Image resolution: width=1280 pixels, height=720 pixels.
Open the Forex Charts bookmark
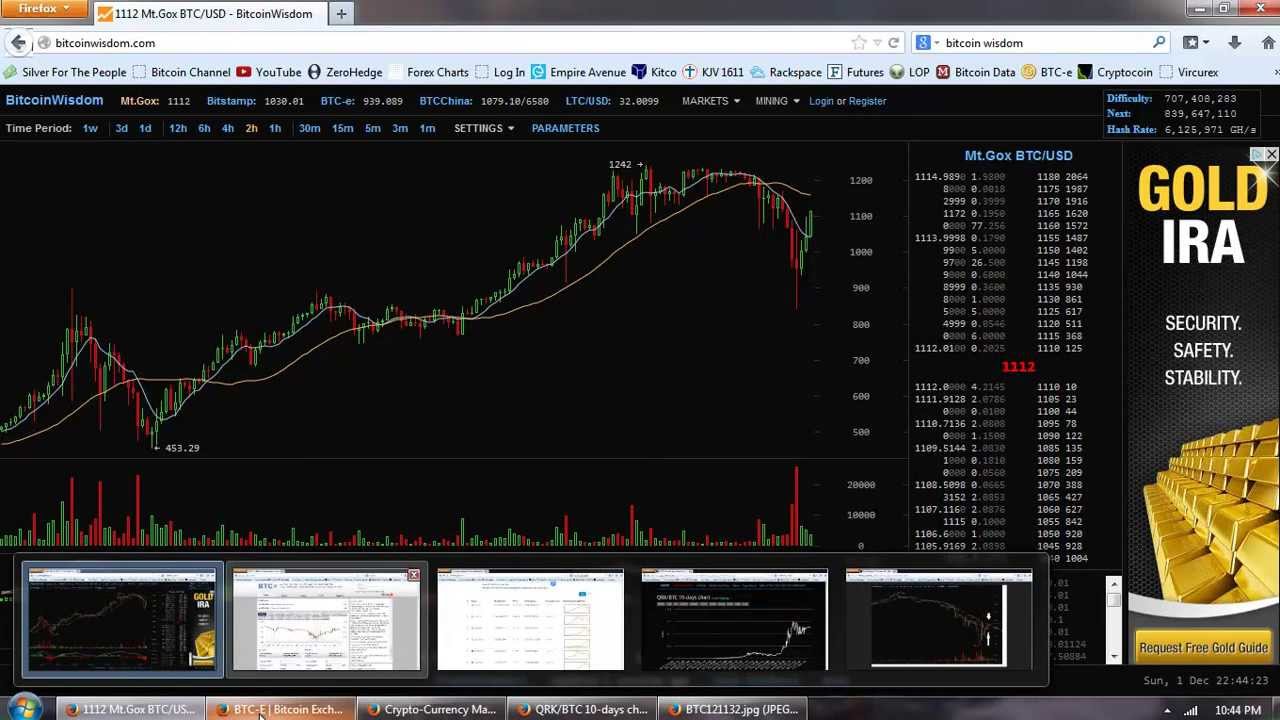pos(428,72)
